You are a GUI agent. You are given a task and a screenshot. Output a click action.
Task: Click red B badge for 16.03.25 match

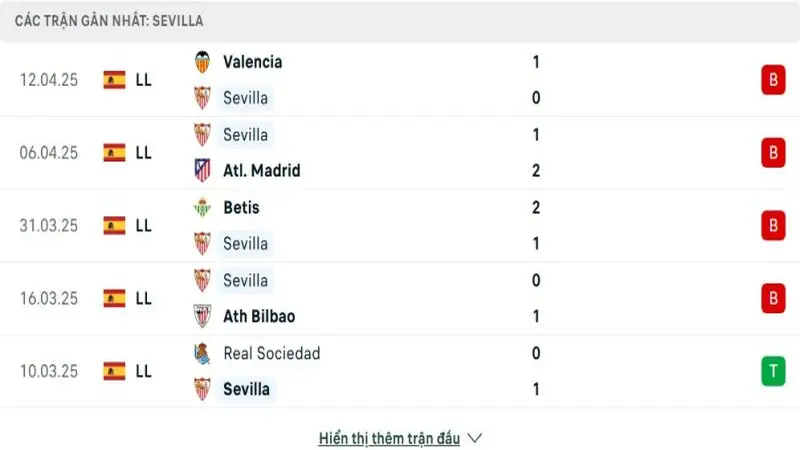(773, 298)
